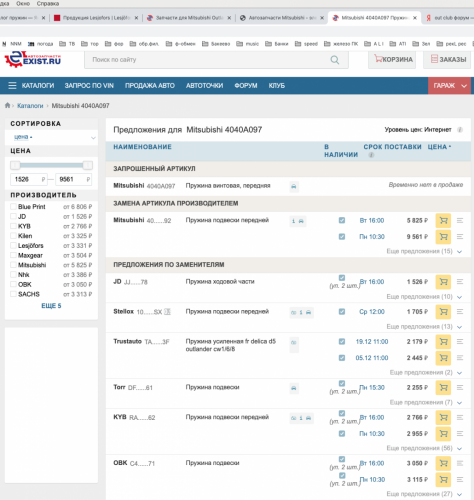
Task: Click the search magnifier icon
Action: point(335,60)
